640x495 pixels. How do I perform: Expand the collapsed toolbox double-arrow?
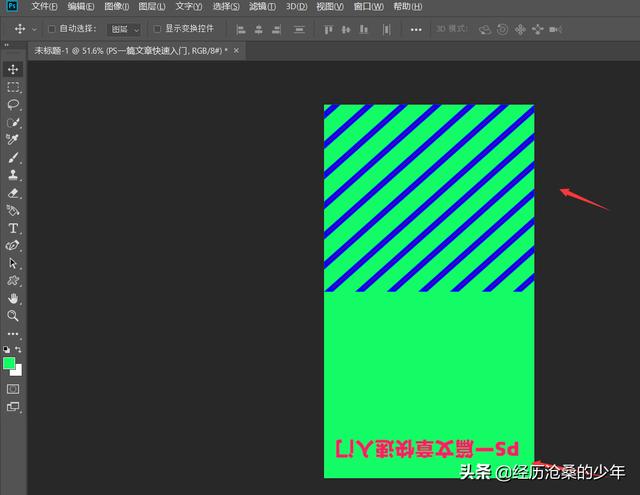point(7,45)
